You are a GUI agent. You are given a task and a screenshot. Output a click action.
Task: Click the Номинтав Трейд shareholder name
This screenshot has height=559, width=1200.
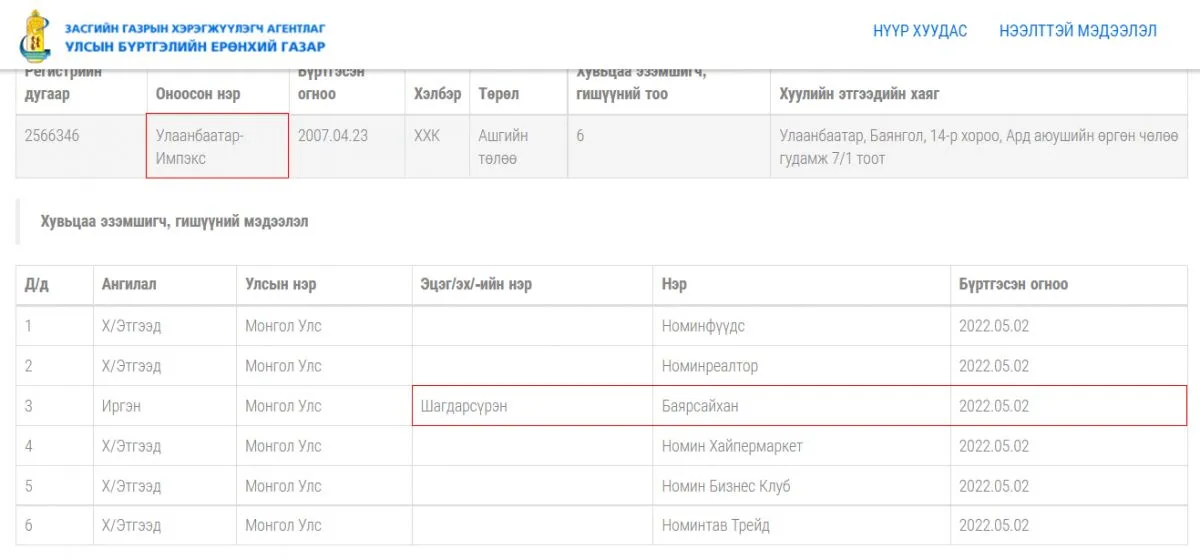[716, 525]
